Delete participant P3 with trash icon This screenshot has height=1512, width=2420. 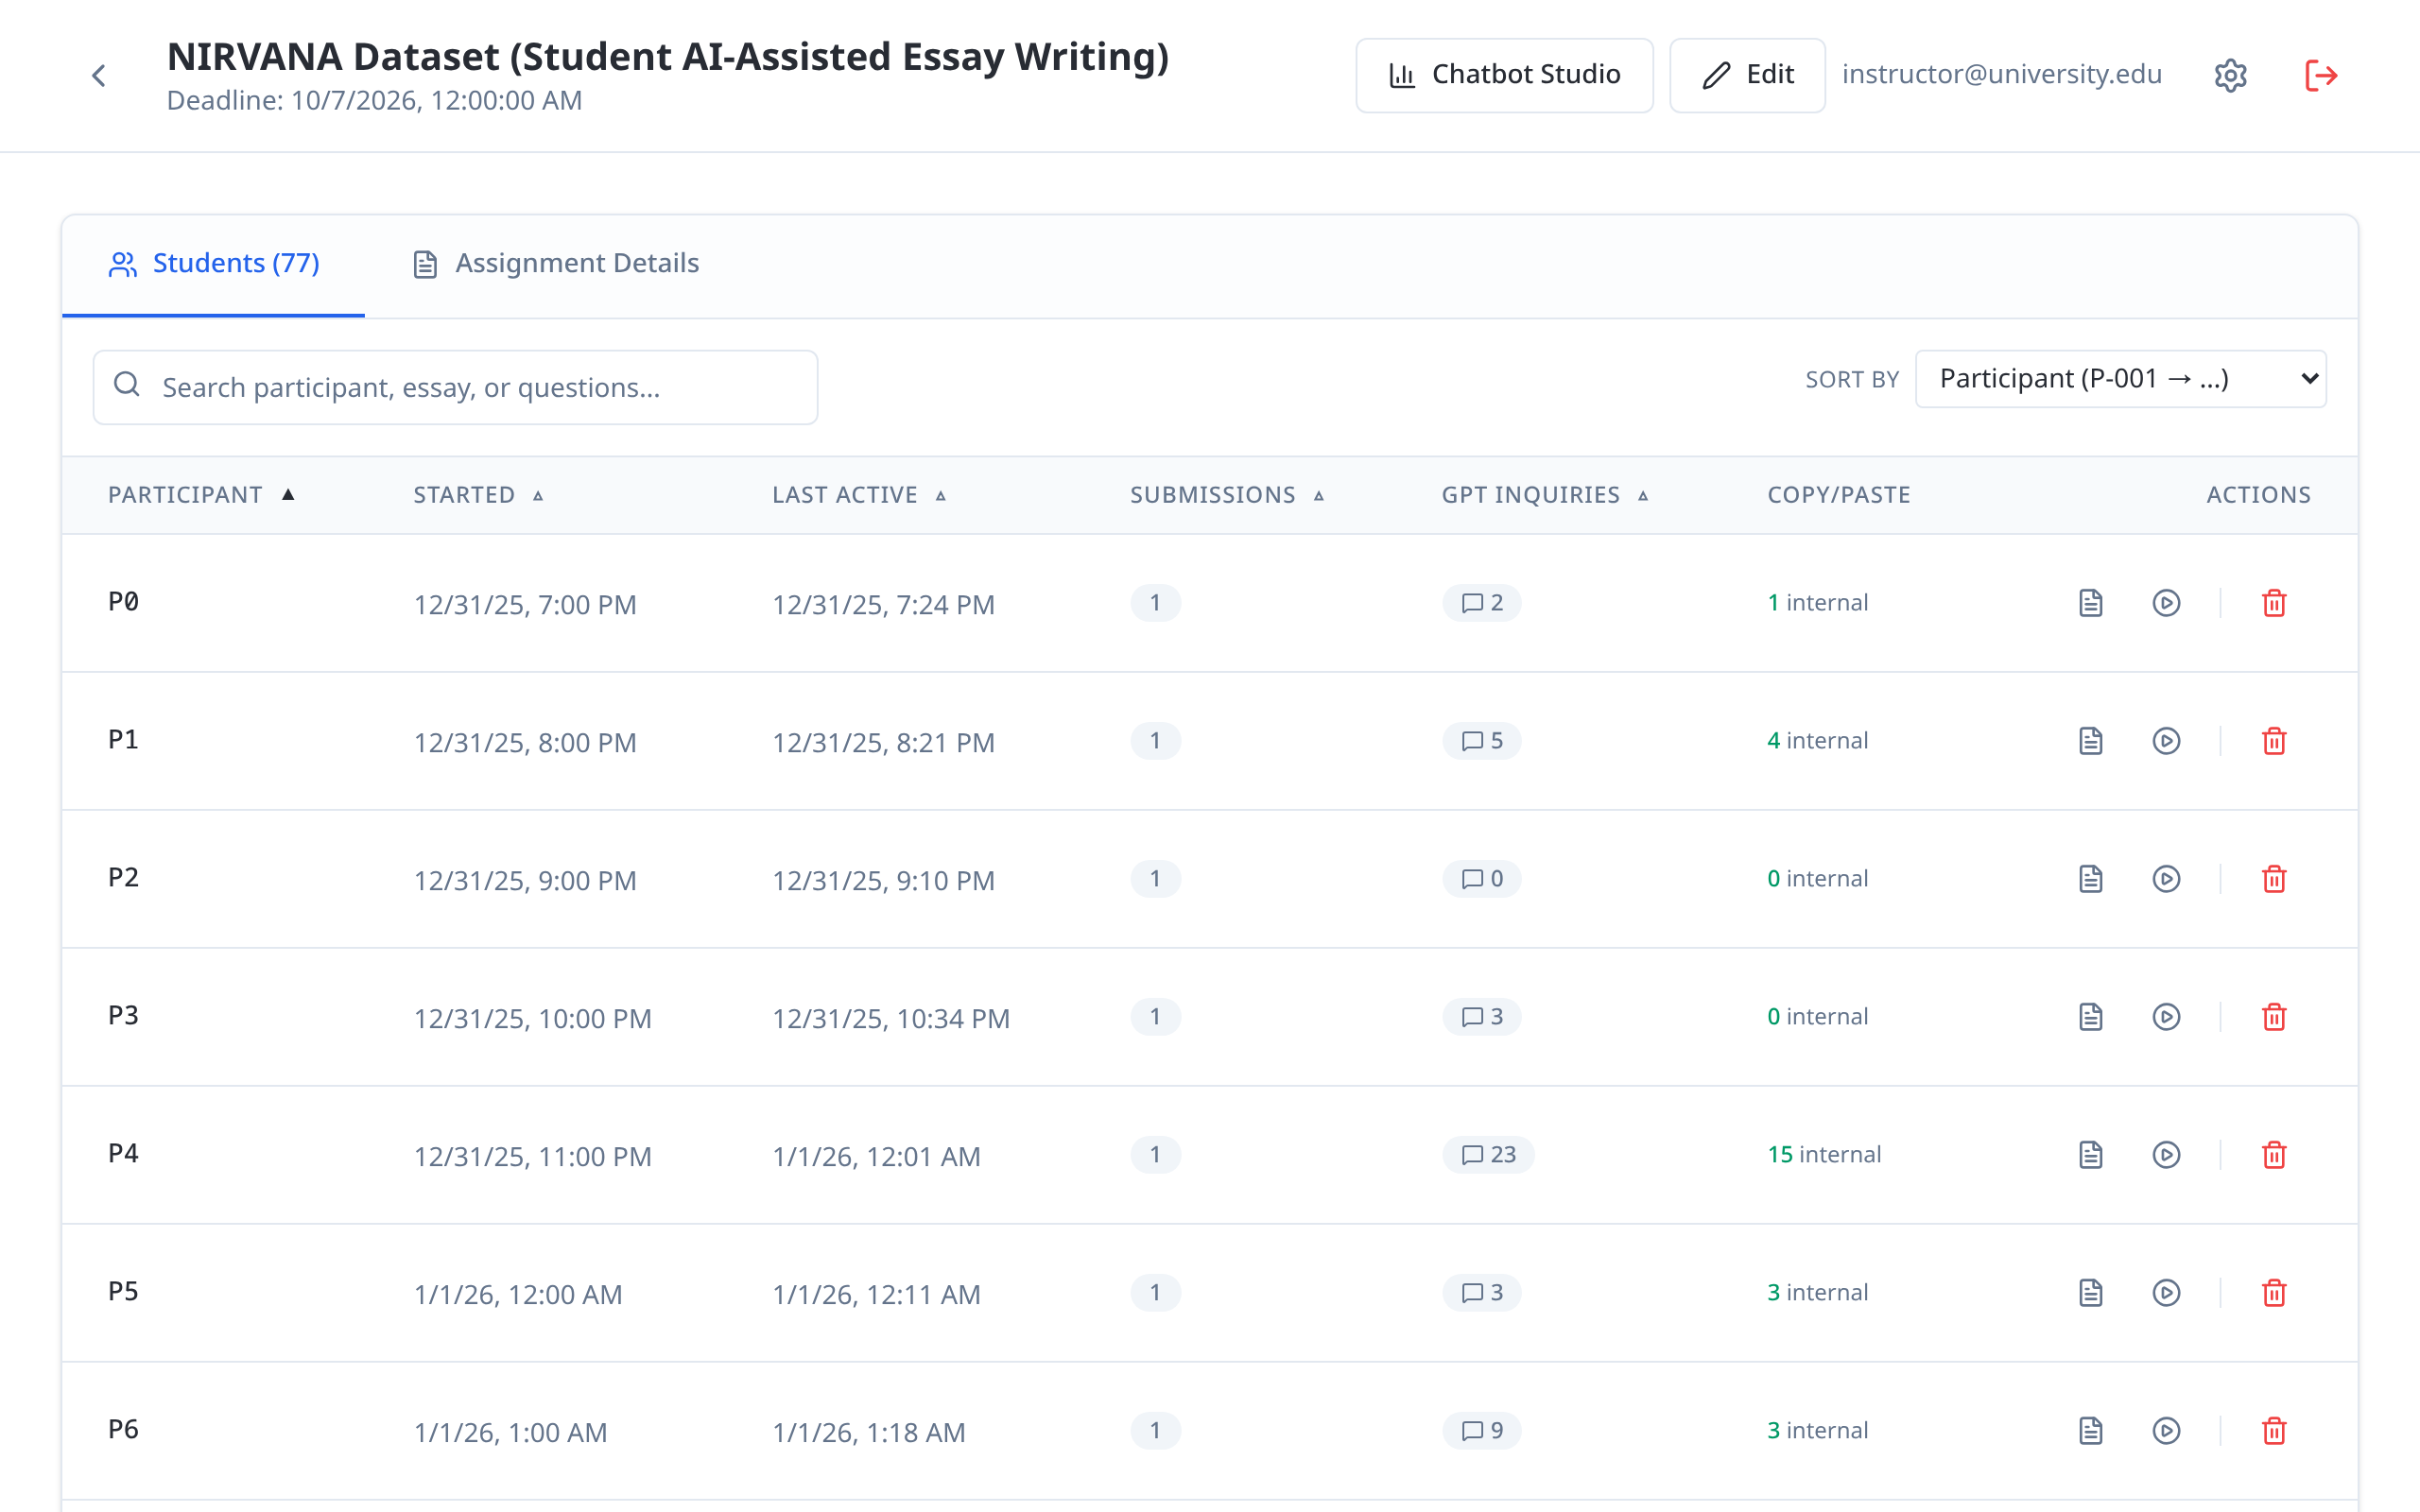[x=2274, y=1017]
